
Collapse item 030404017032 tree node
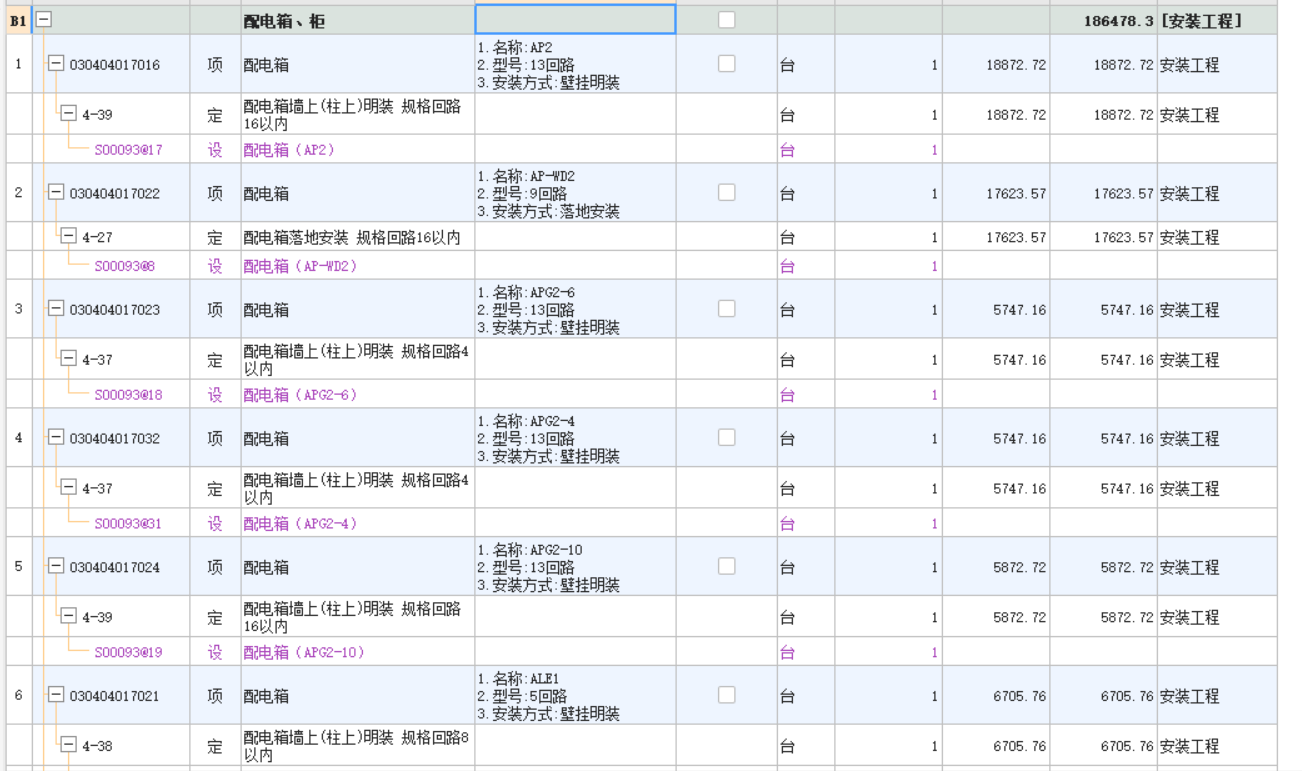coord(56,438)
